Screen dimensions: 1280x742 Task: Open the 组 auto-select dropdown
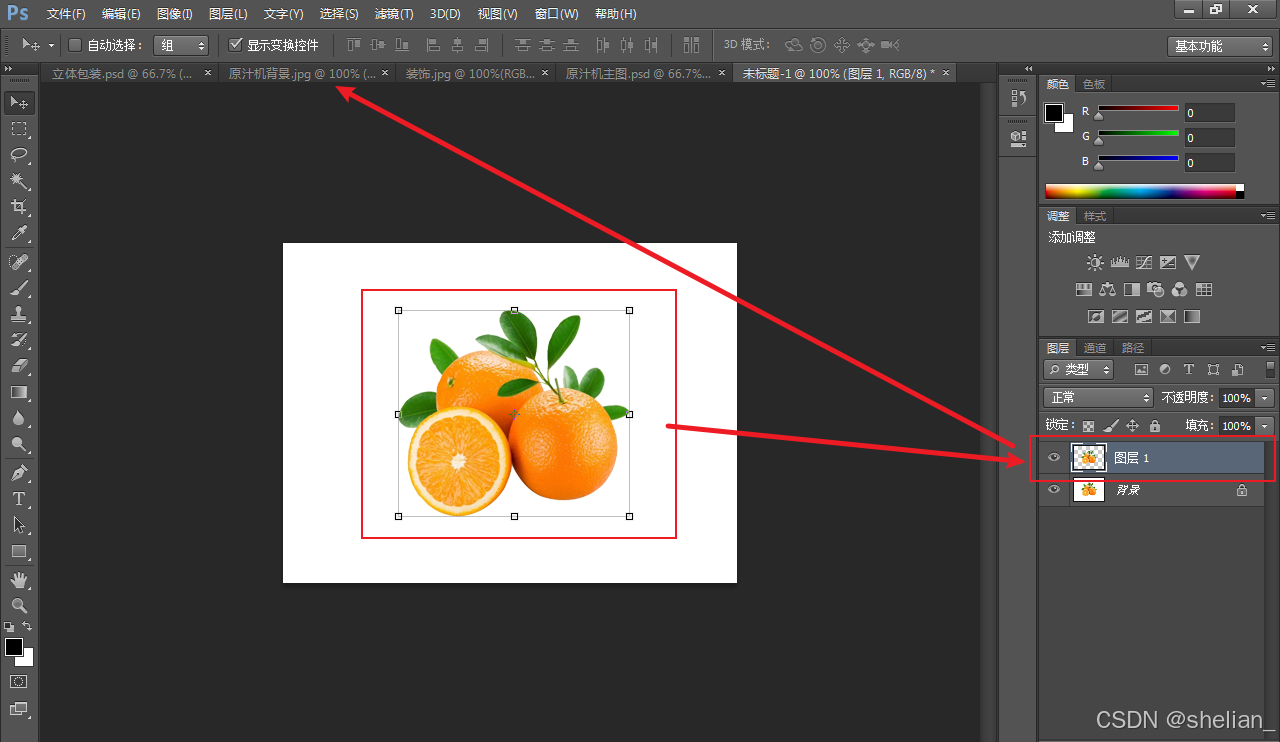pos(181,45)
